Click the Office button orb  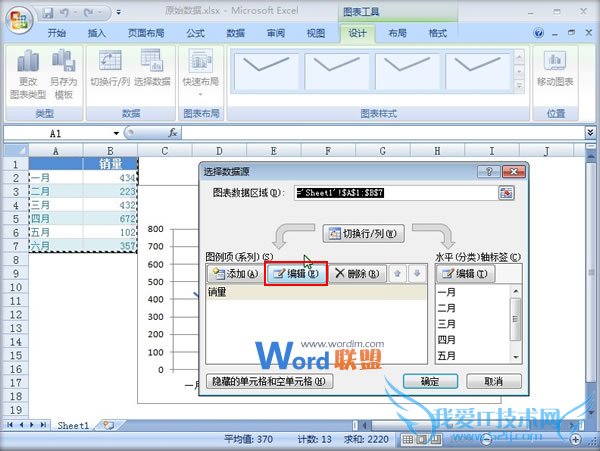pyautogui.click(x=18, y=20)
